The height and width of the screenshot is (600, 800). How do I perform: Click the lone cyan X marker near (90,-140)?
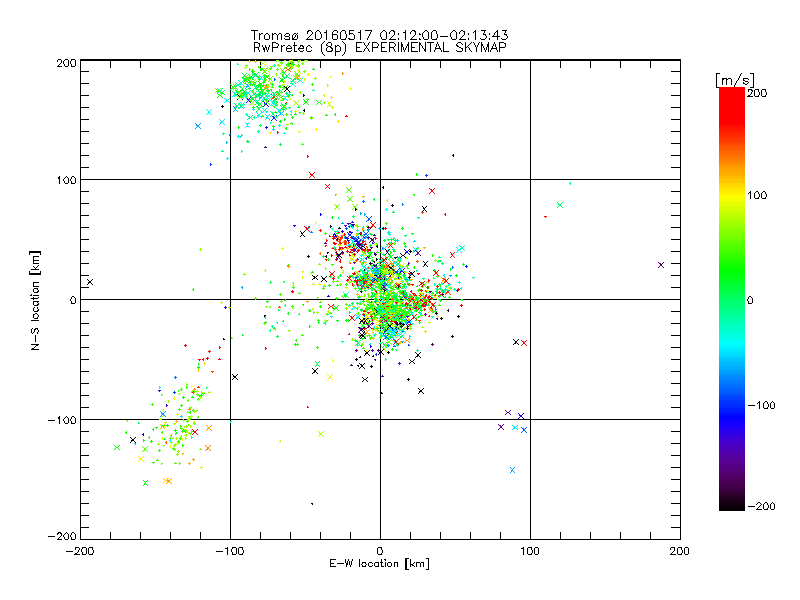[513, 470]
